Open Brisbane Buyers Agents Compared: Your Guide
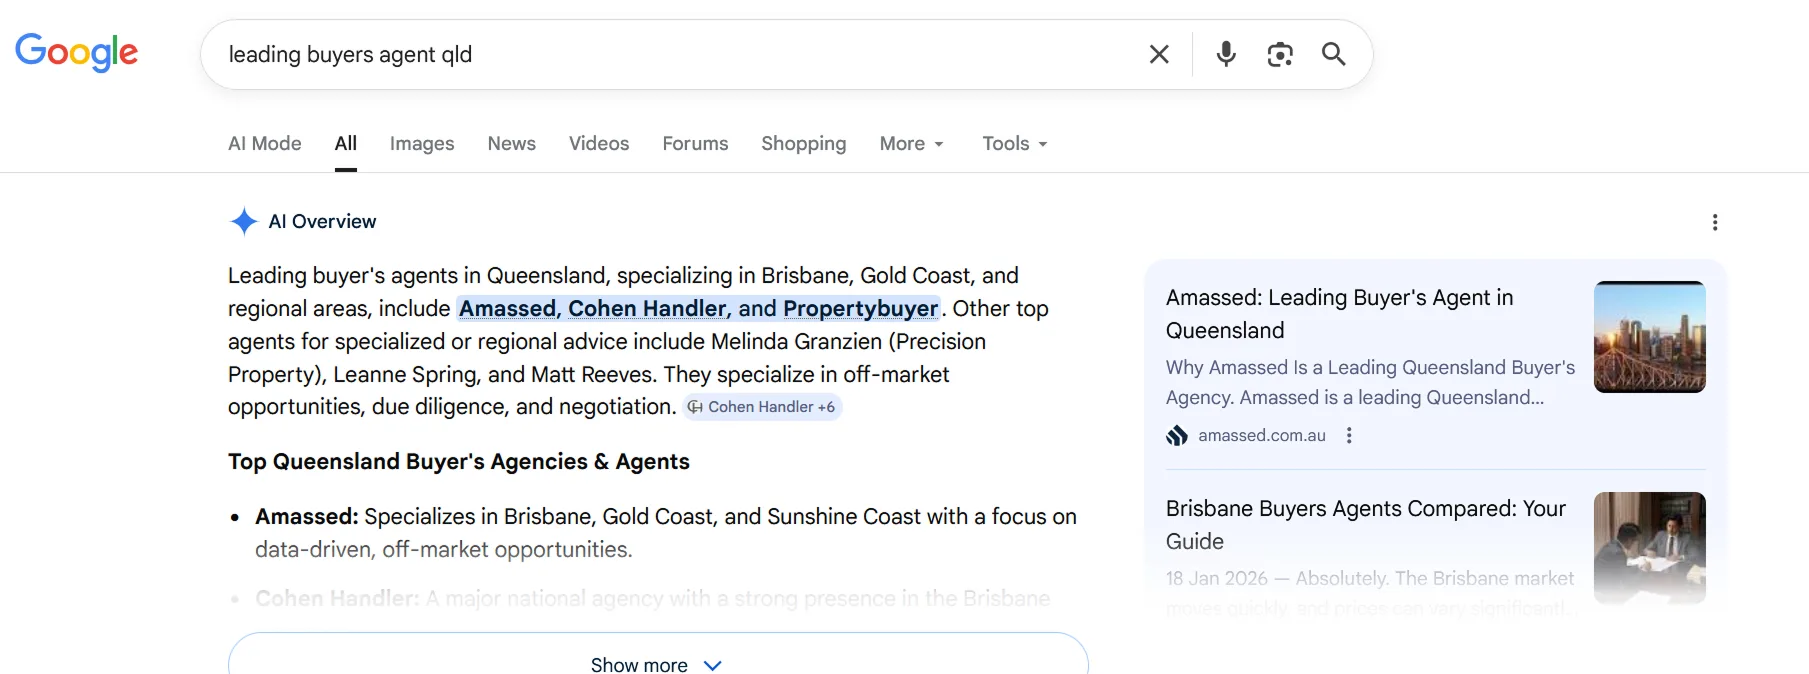Screen dimensions: 1809x674 pyautogui.click(x=1366, y=525)
